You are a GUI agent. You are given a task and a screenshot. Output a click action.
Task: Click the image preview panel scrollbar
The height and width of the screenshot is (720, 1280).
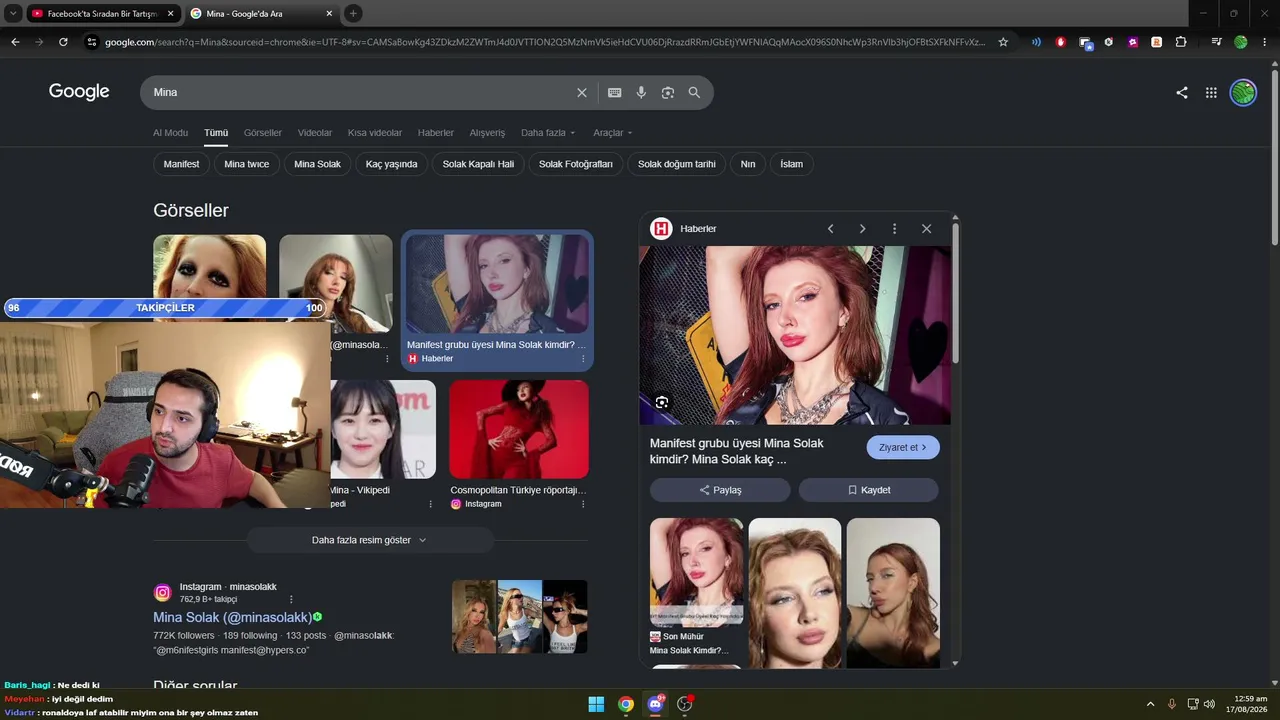coord(955,292)
